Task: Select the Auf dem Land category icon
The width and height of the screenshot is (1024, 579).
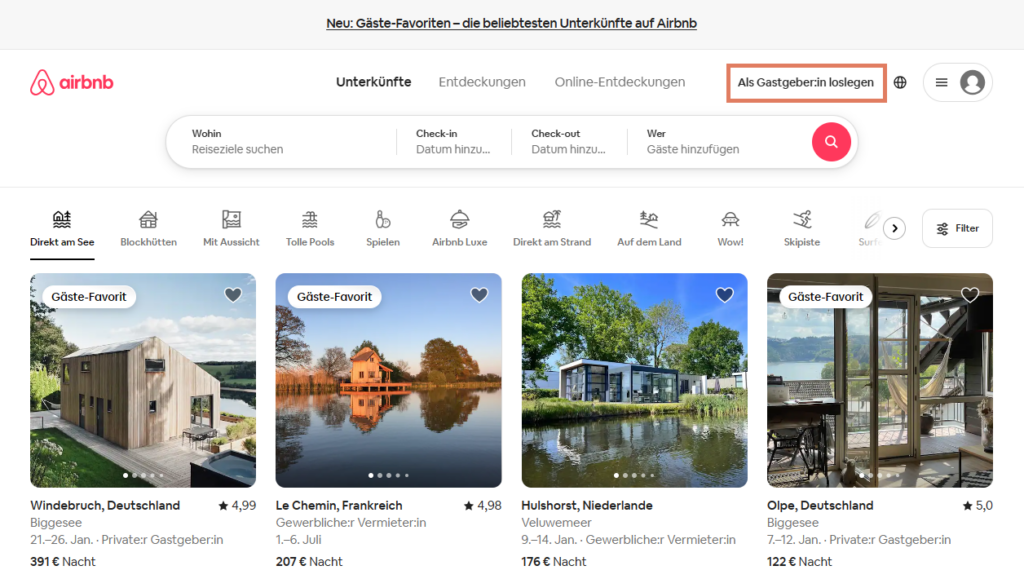Action: [649, 219]
